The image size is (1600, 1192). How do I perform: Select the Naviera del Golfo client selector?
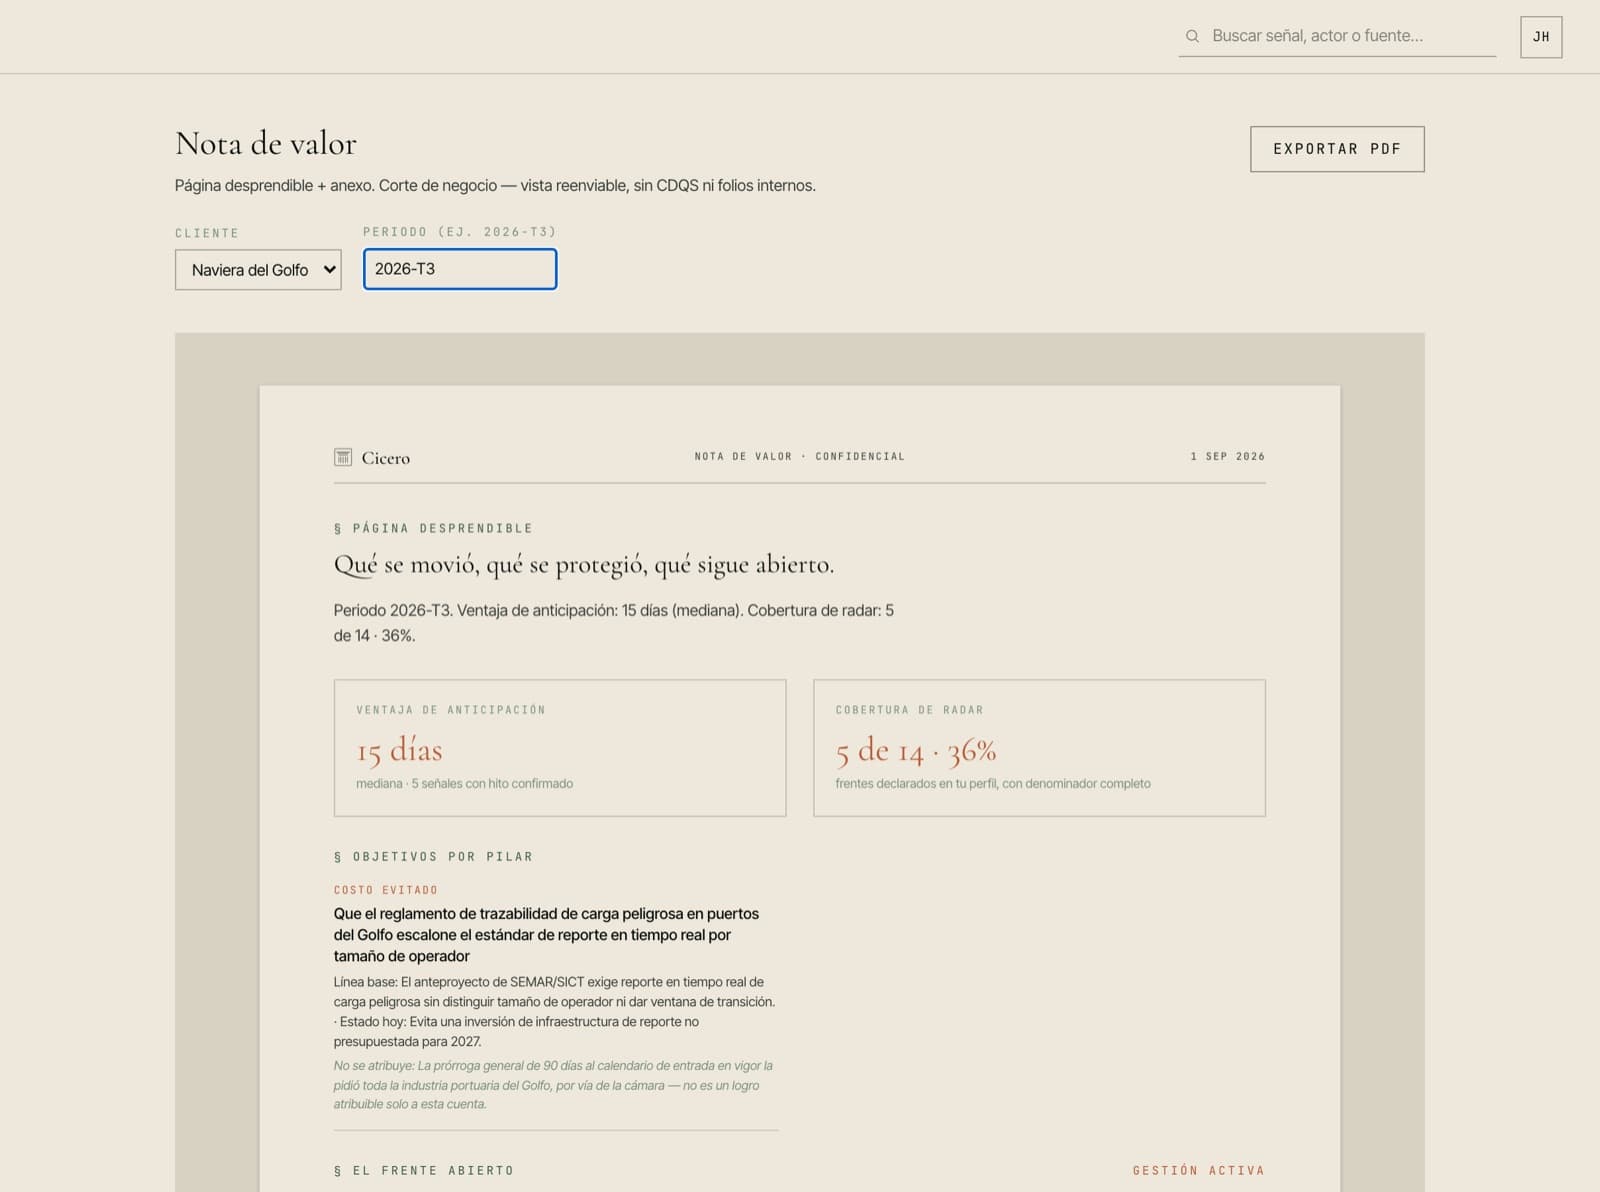(x=258, y=270)
